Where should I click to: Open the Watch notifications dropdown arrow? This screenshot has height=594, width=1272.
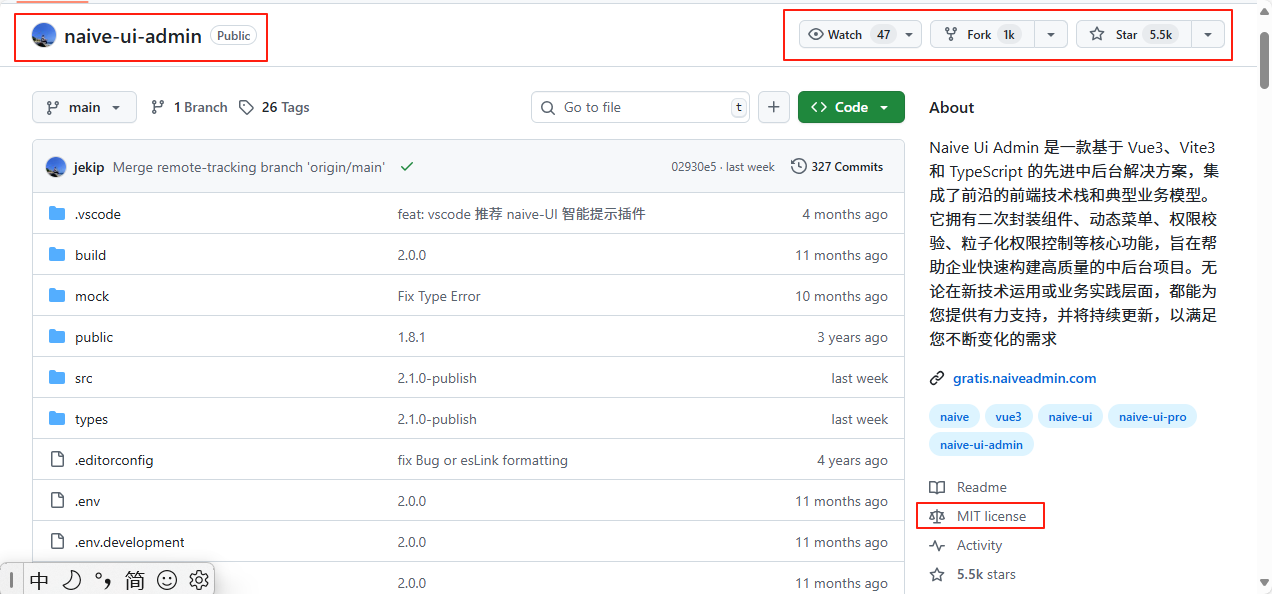pyautogui.click(x=909, y=34)
